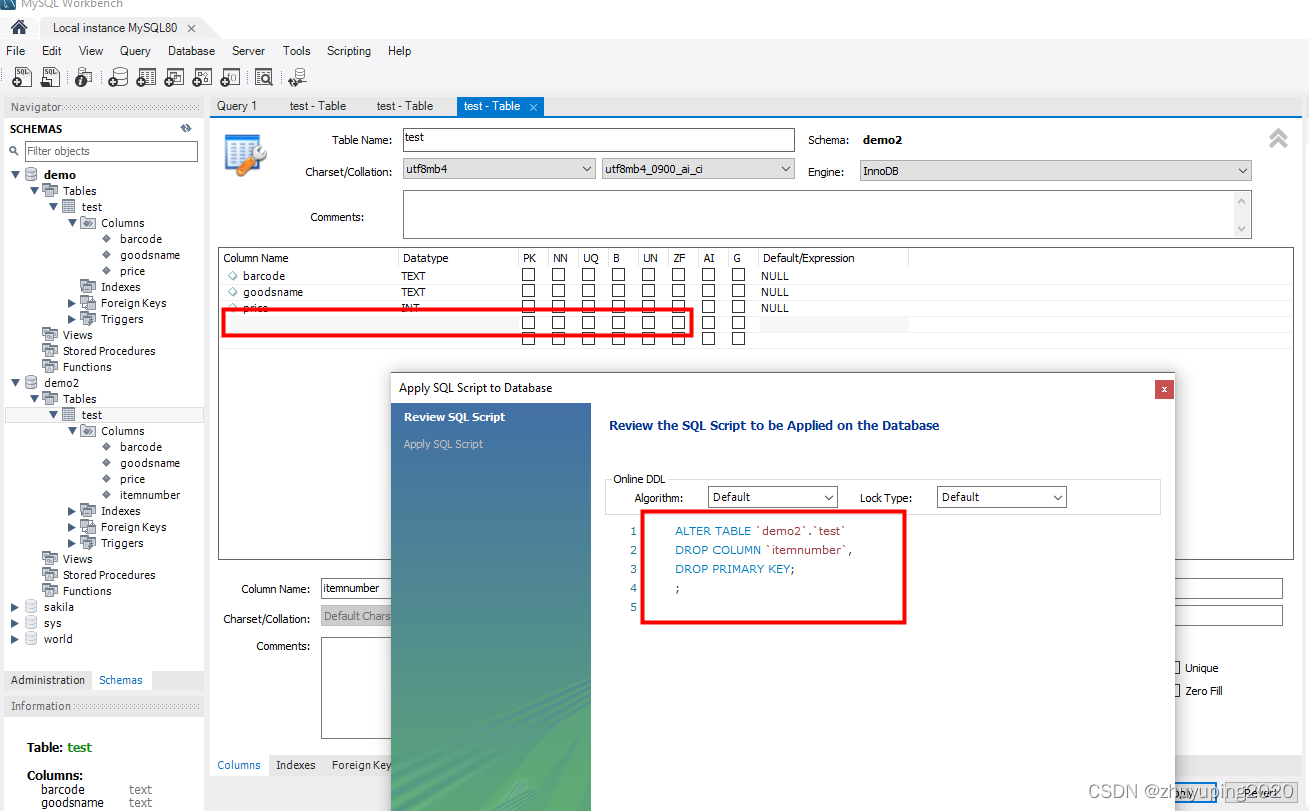Image resolution: width=1309 pixels, height=811 pixels.
Task: Toggle PK checkbox for goodsname column
Action: tap(529, 291)
